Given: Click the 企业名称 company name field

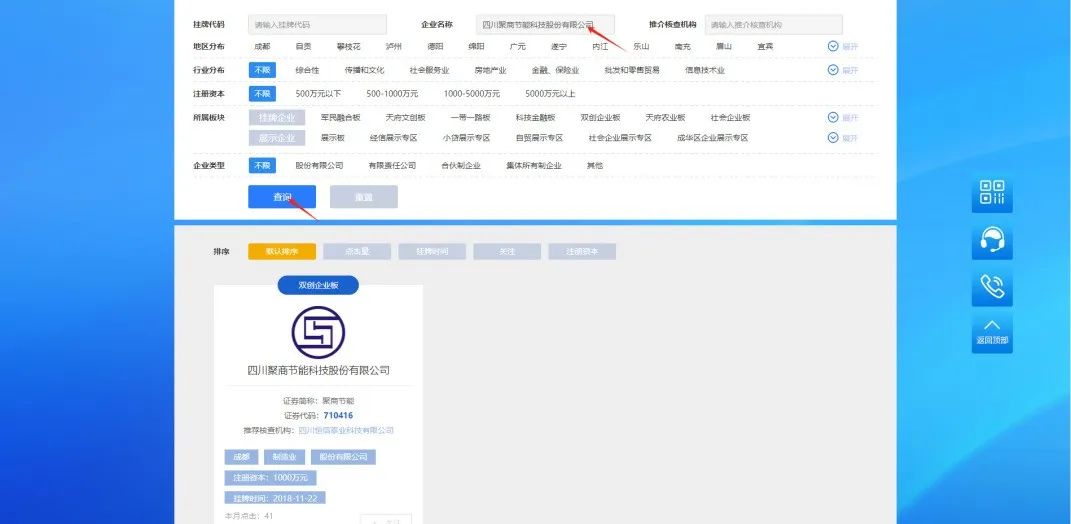Looking at the screenshot, I should point(545,25).
